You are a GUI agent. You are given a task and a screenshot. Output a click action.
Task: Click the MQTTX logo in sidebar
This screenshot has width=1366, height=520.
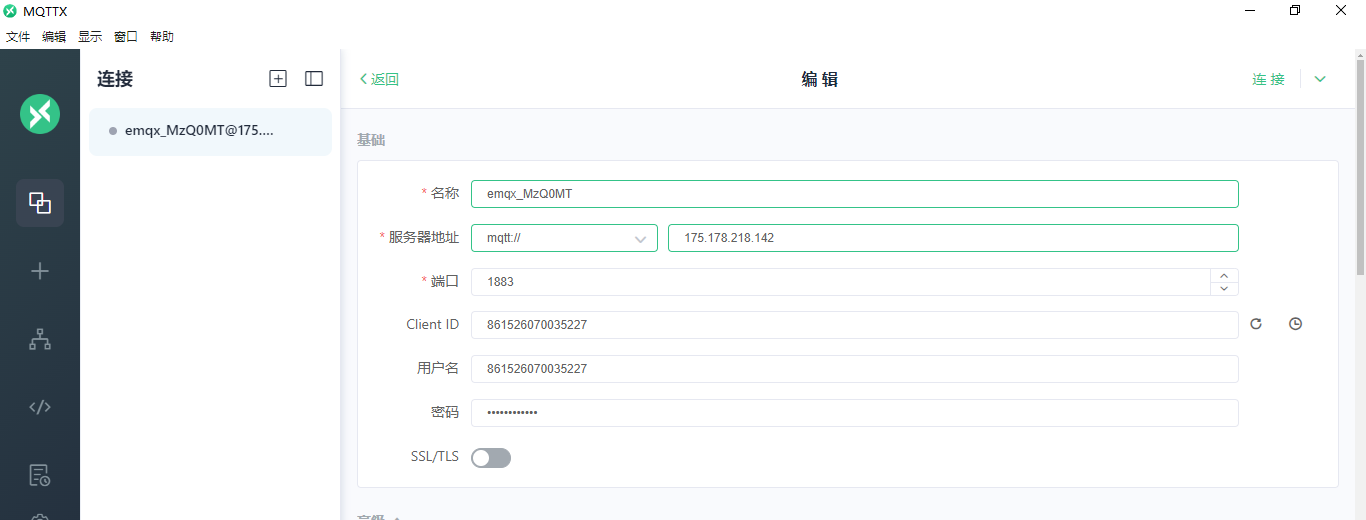point(40,114)
